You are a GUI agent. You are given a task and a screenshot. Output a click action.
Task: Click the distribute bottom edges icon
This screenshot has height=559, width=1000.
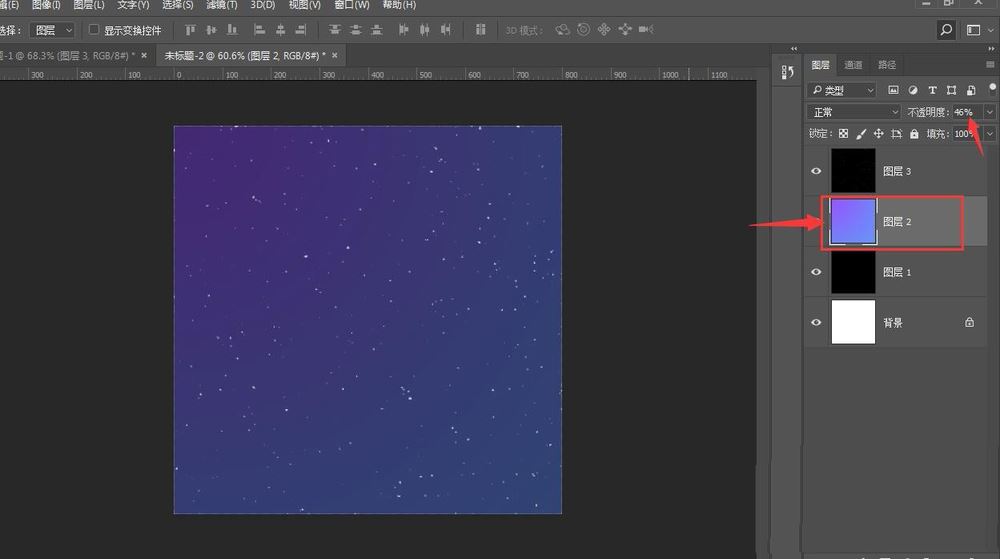377,30
